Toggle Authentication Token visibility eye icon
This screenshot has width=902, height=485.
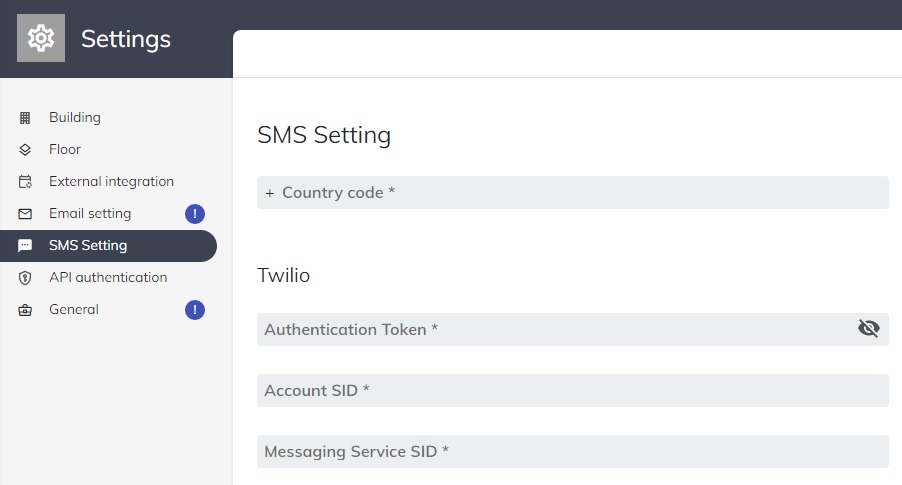pyautogui.click(x=868, y=328)
